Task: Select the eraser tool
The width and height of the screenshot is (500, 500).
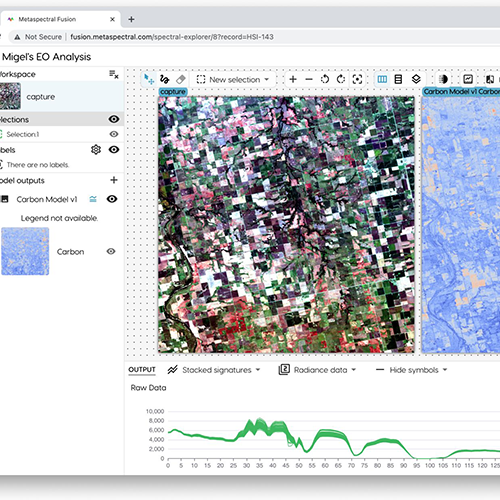Action: [x=180, y=79]
